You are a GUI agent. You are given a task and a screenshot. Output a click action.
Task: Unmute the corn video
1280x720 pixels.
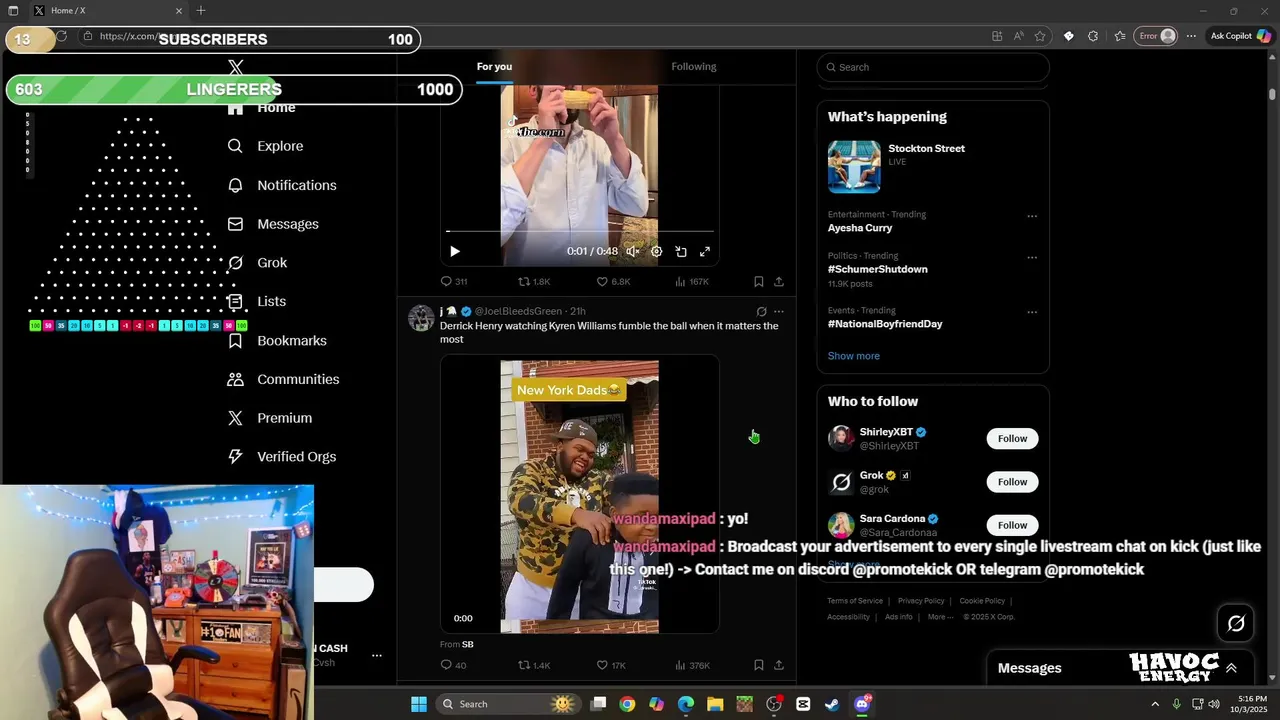(632, 252)
